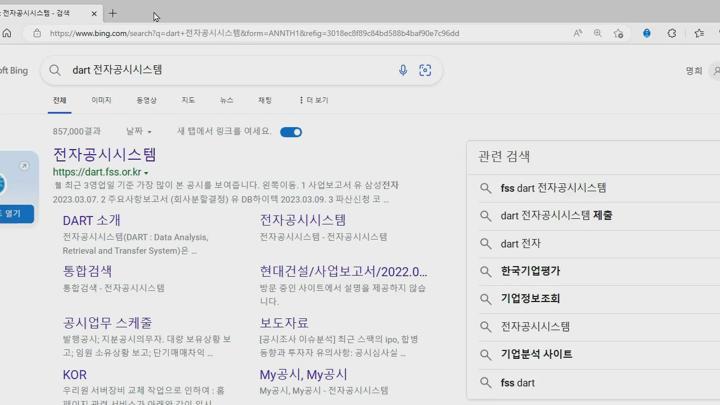
Task: Switch to the 이미지 tab
Action: [x=101, y=100]
